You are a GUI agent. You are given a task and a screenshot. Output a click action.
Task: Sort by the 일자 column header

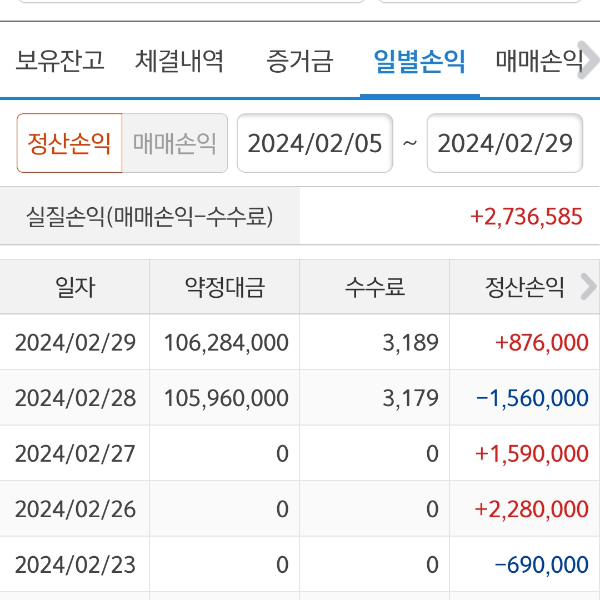tap(75, 288)
